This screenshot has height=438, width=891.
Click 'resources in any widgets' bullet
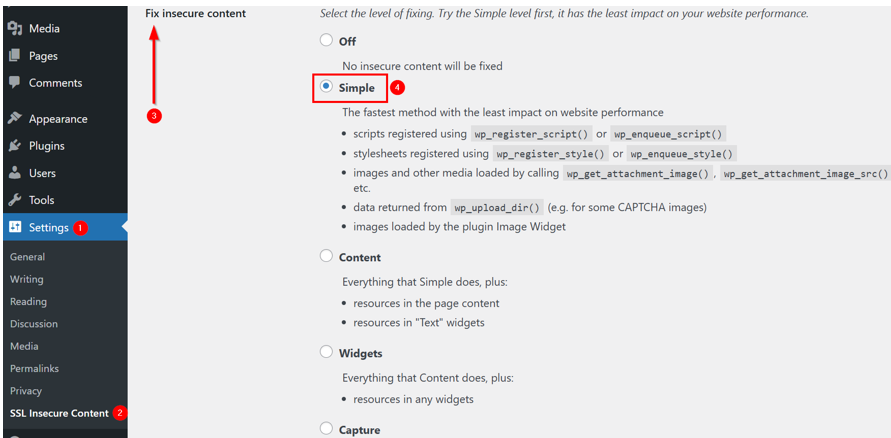(x=413, y=399)
